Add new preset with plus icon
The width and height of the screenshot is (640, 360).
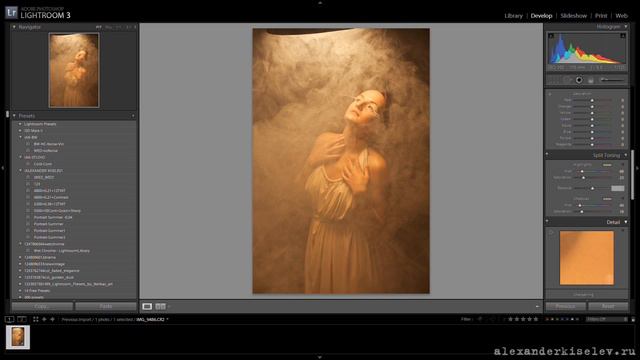[x=133, y=116]
